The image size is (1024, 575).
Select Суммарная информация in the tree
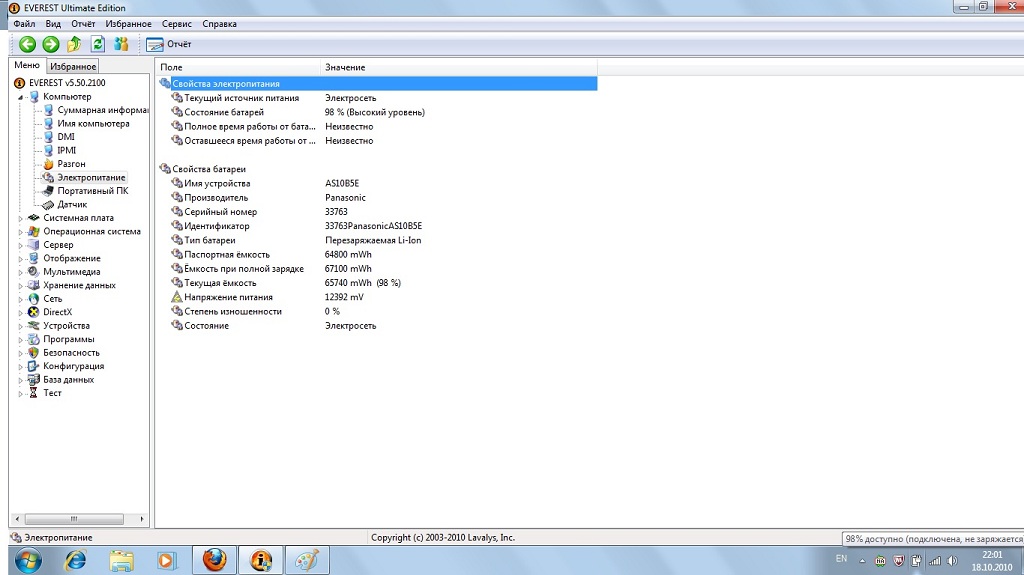point(103,110)
